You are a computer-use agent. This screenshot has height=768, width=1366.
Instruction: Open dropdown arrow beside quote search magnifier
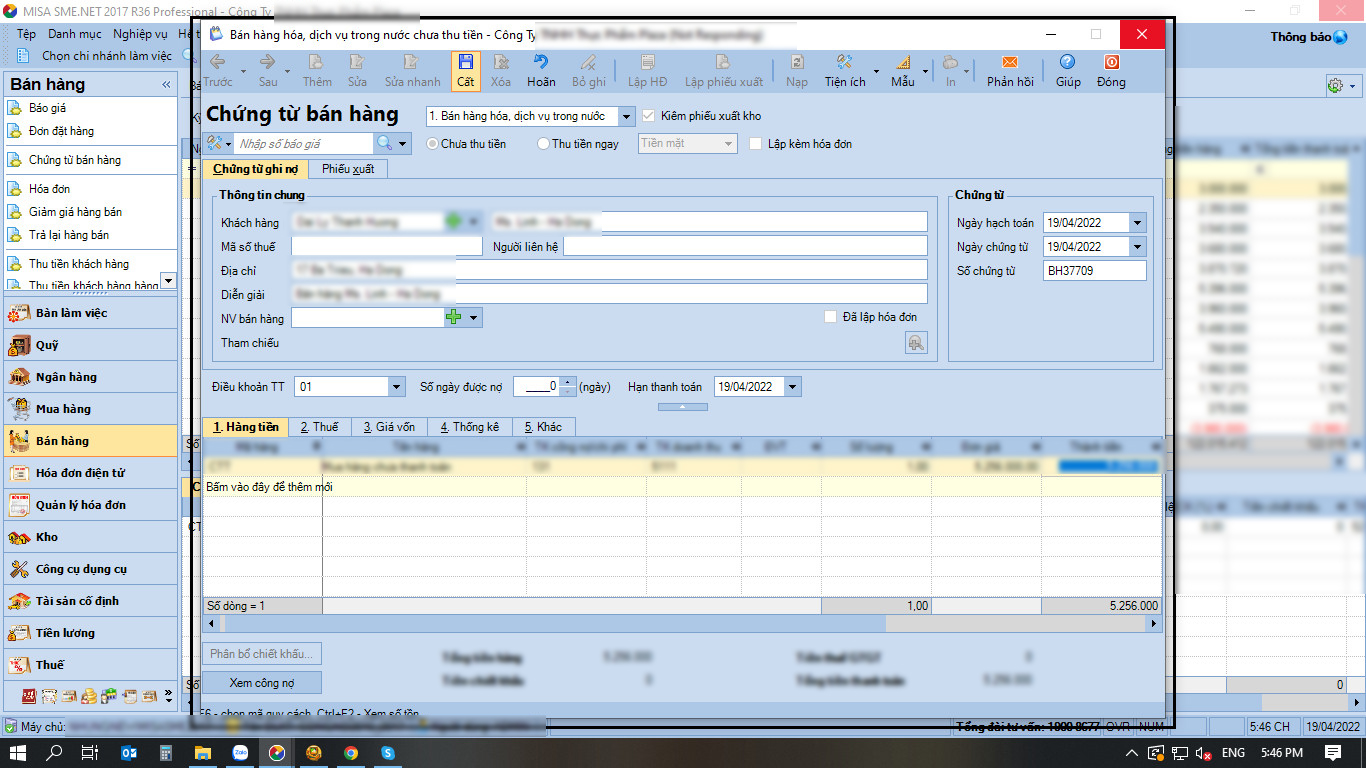click(403, 144)
